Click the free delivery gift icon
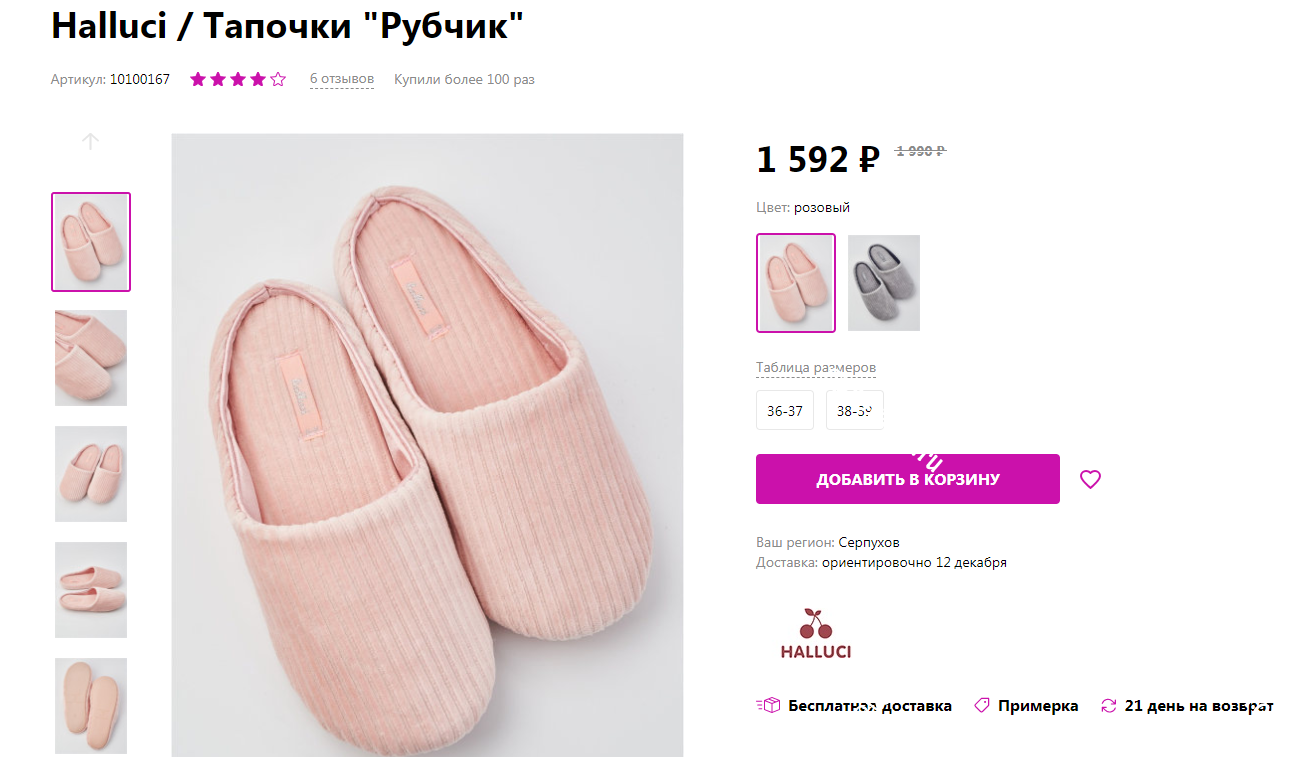The width and height of the screenshot is (1311, 757). [770, 705]
